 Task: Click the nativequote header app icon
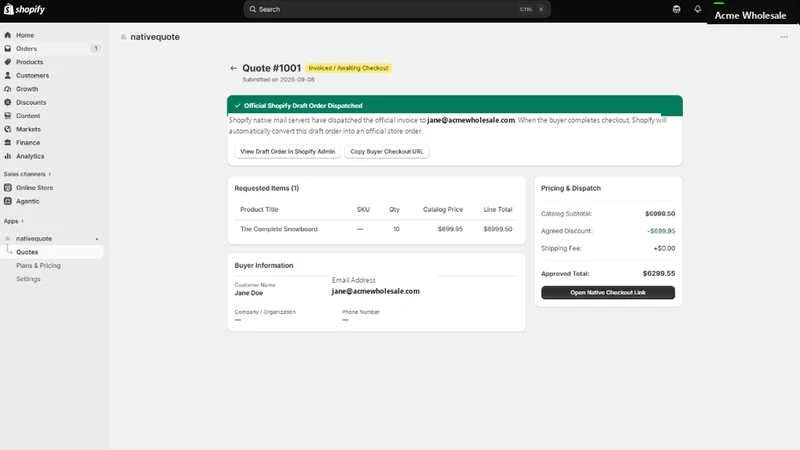(123, 37)
